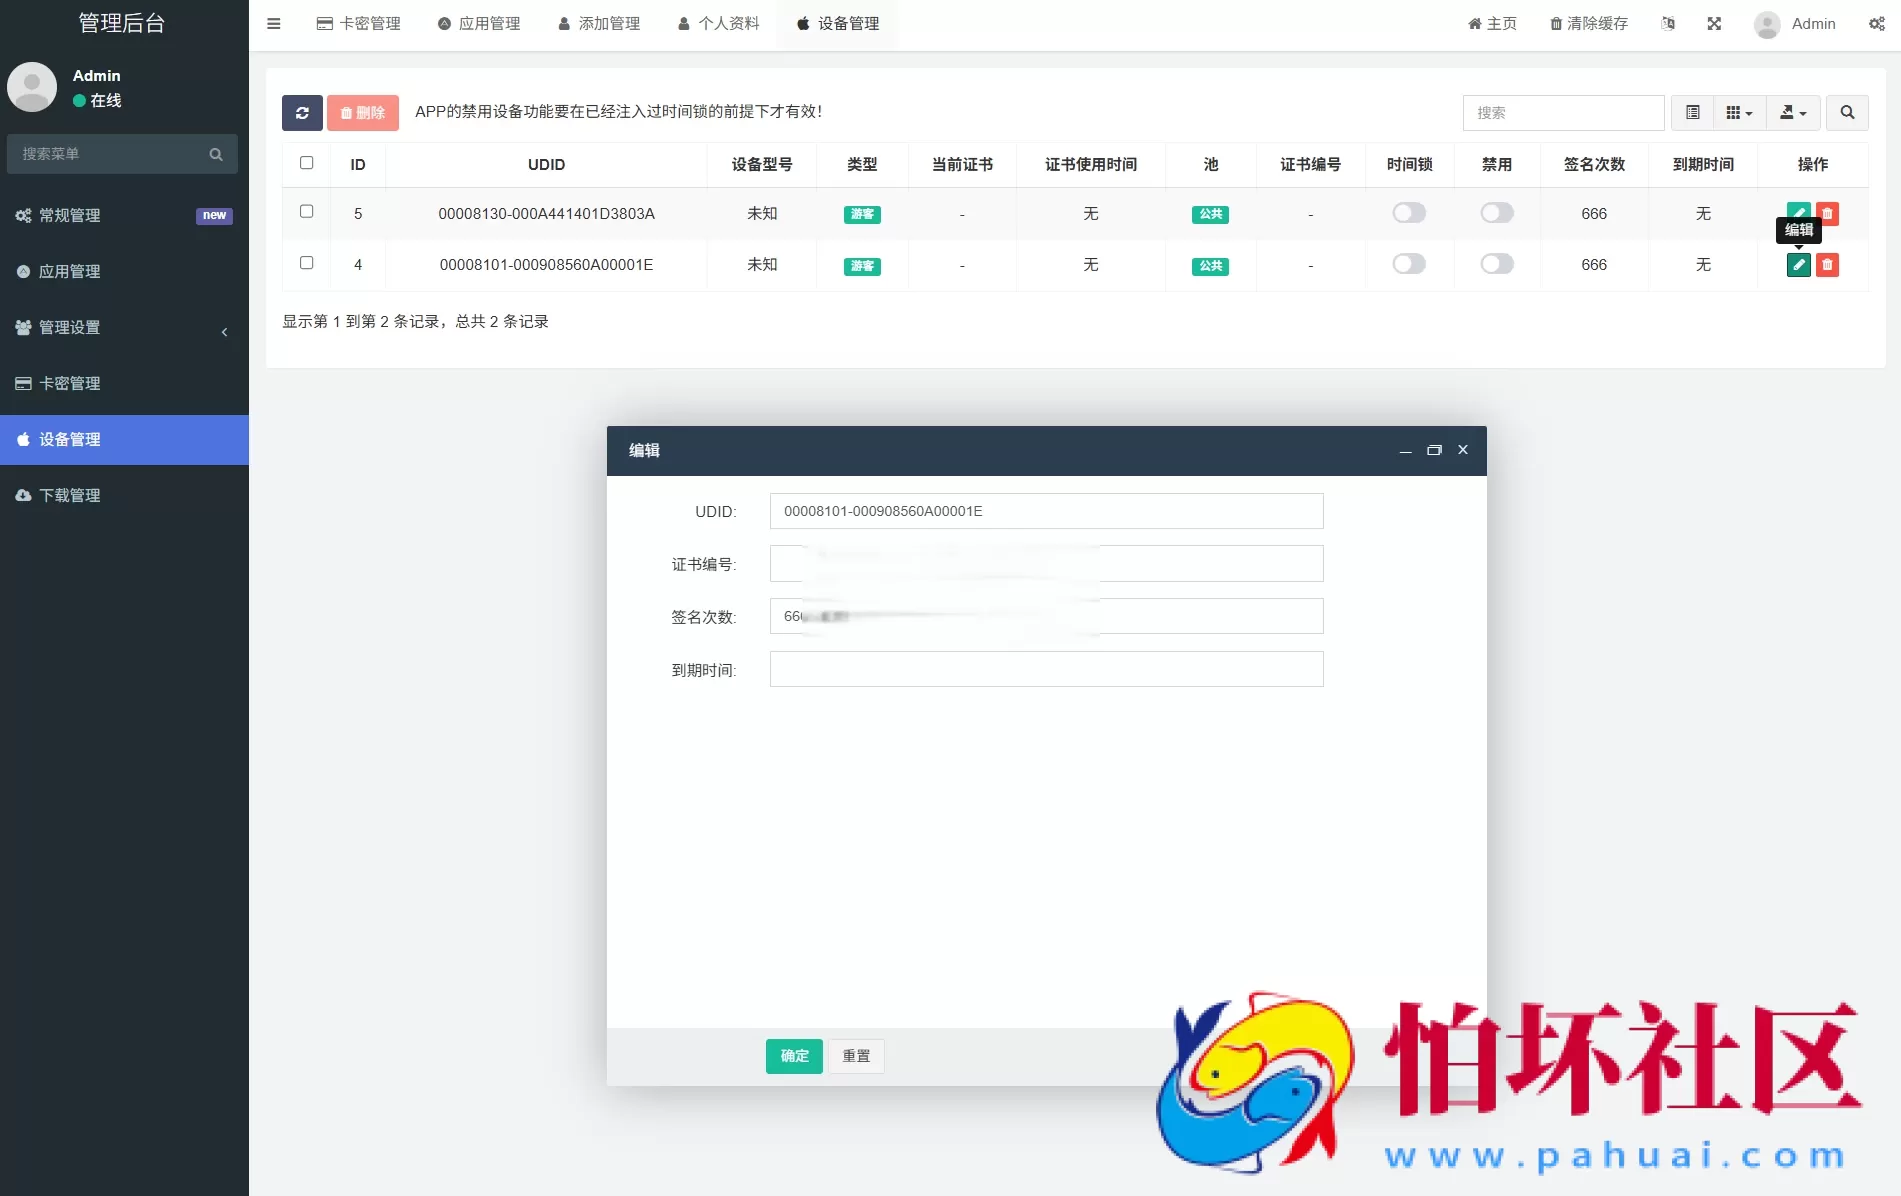The image size is (1901, 1196).
Task: Click the detail view icon in table toolbar
Action: pyautogui.click(x=1691, y=112)
